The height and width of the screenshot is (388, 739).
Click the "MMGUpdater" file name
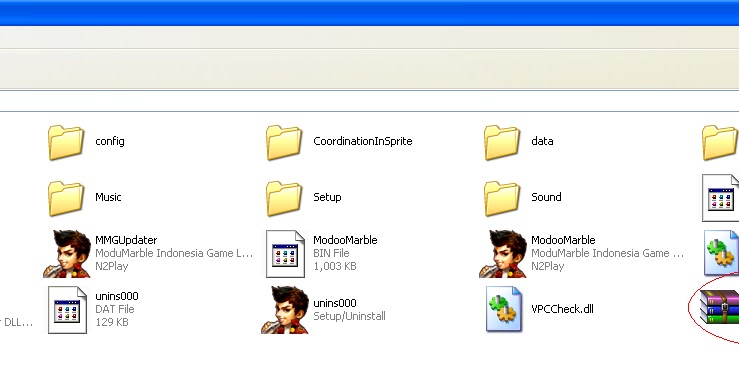click(126, 240)
